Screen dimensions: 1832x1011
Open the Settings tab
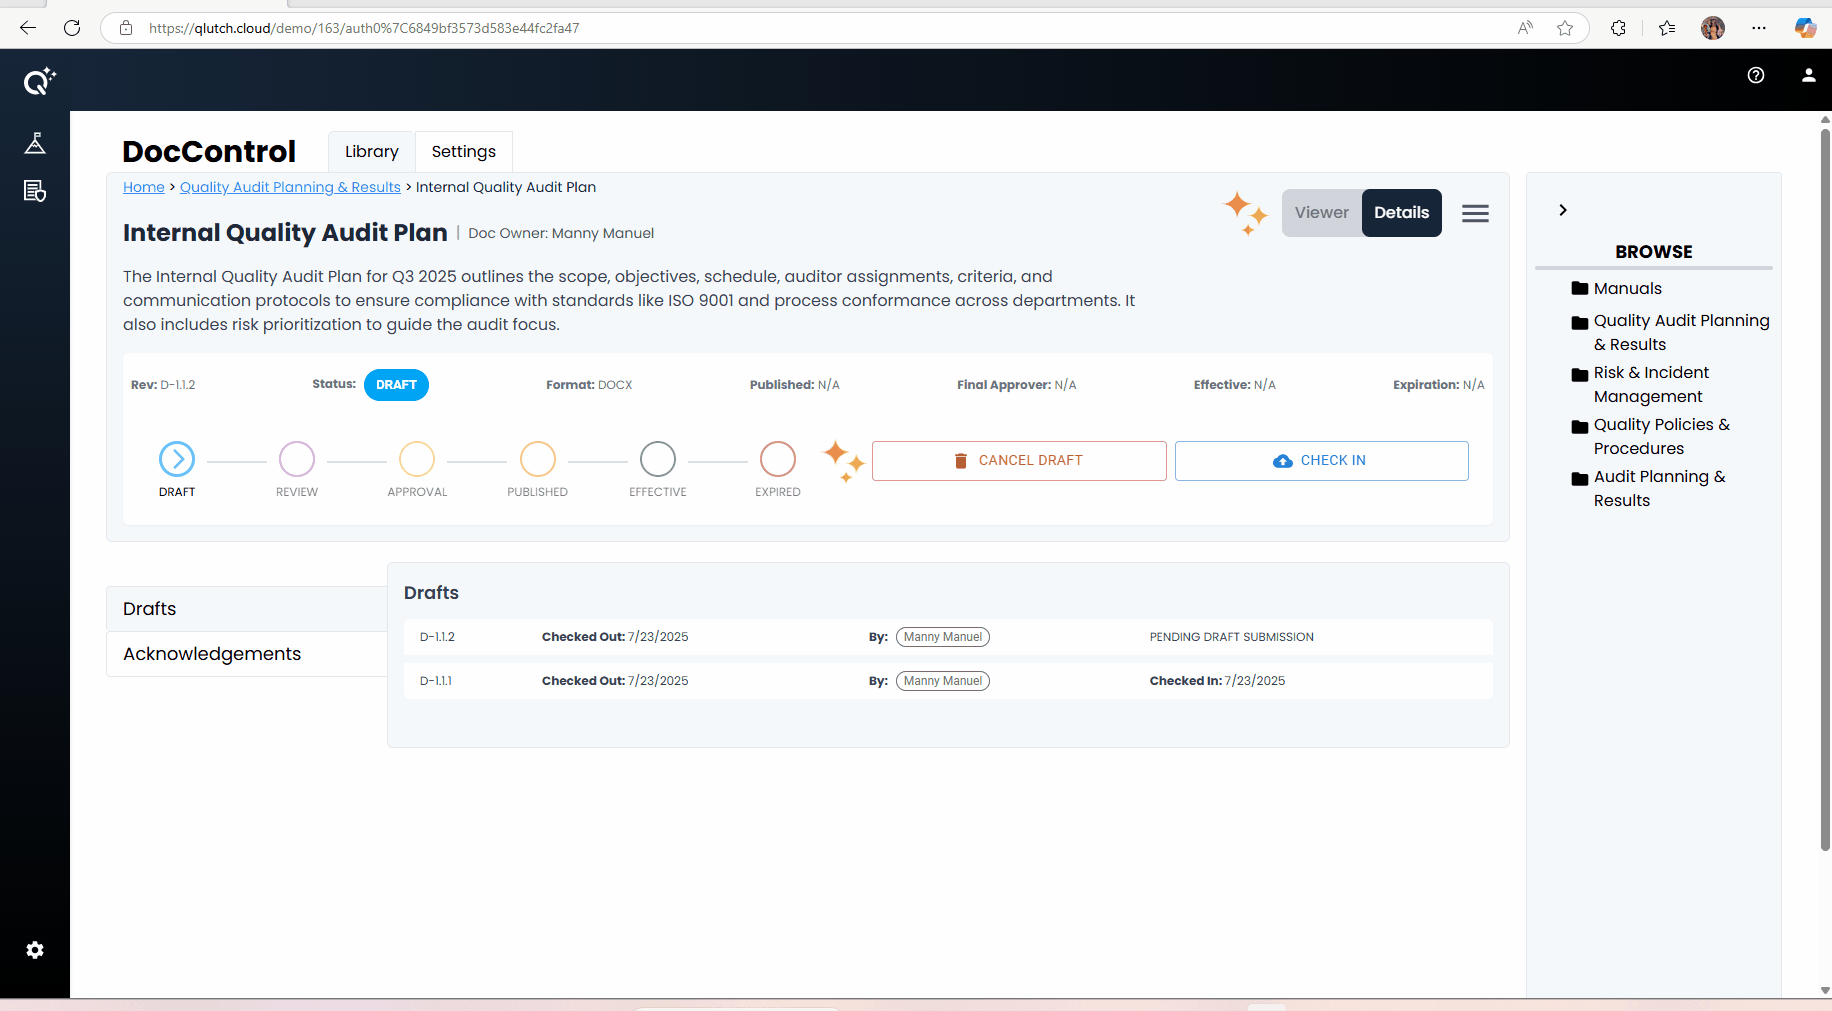point(463,152)
